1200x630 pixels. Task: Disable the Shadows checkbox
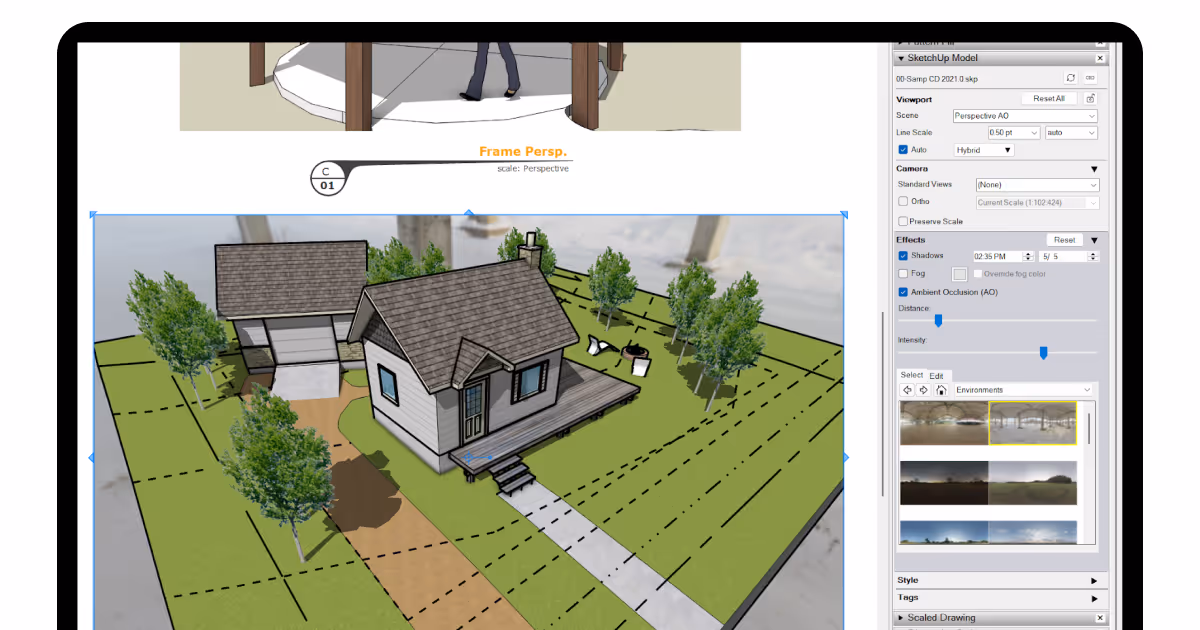tap(903, 256)
